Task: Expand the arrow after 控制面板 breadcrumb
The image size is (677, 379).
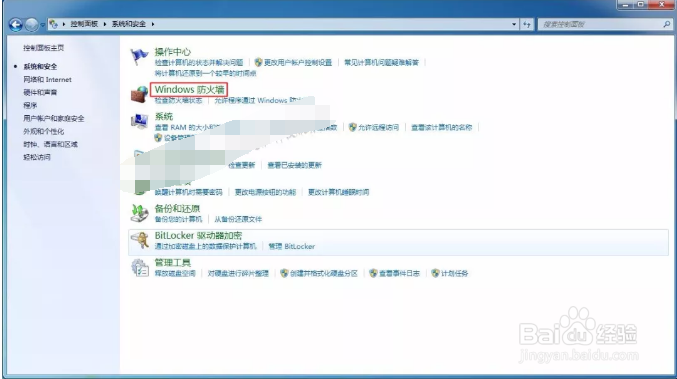Action: point(105,24)
